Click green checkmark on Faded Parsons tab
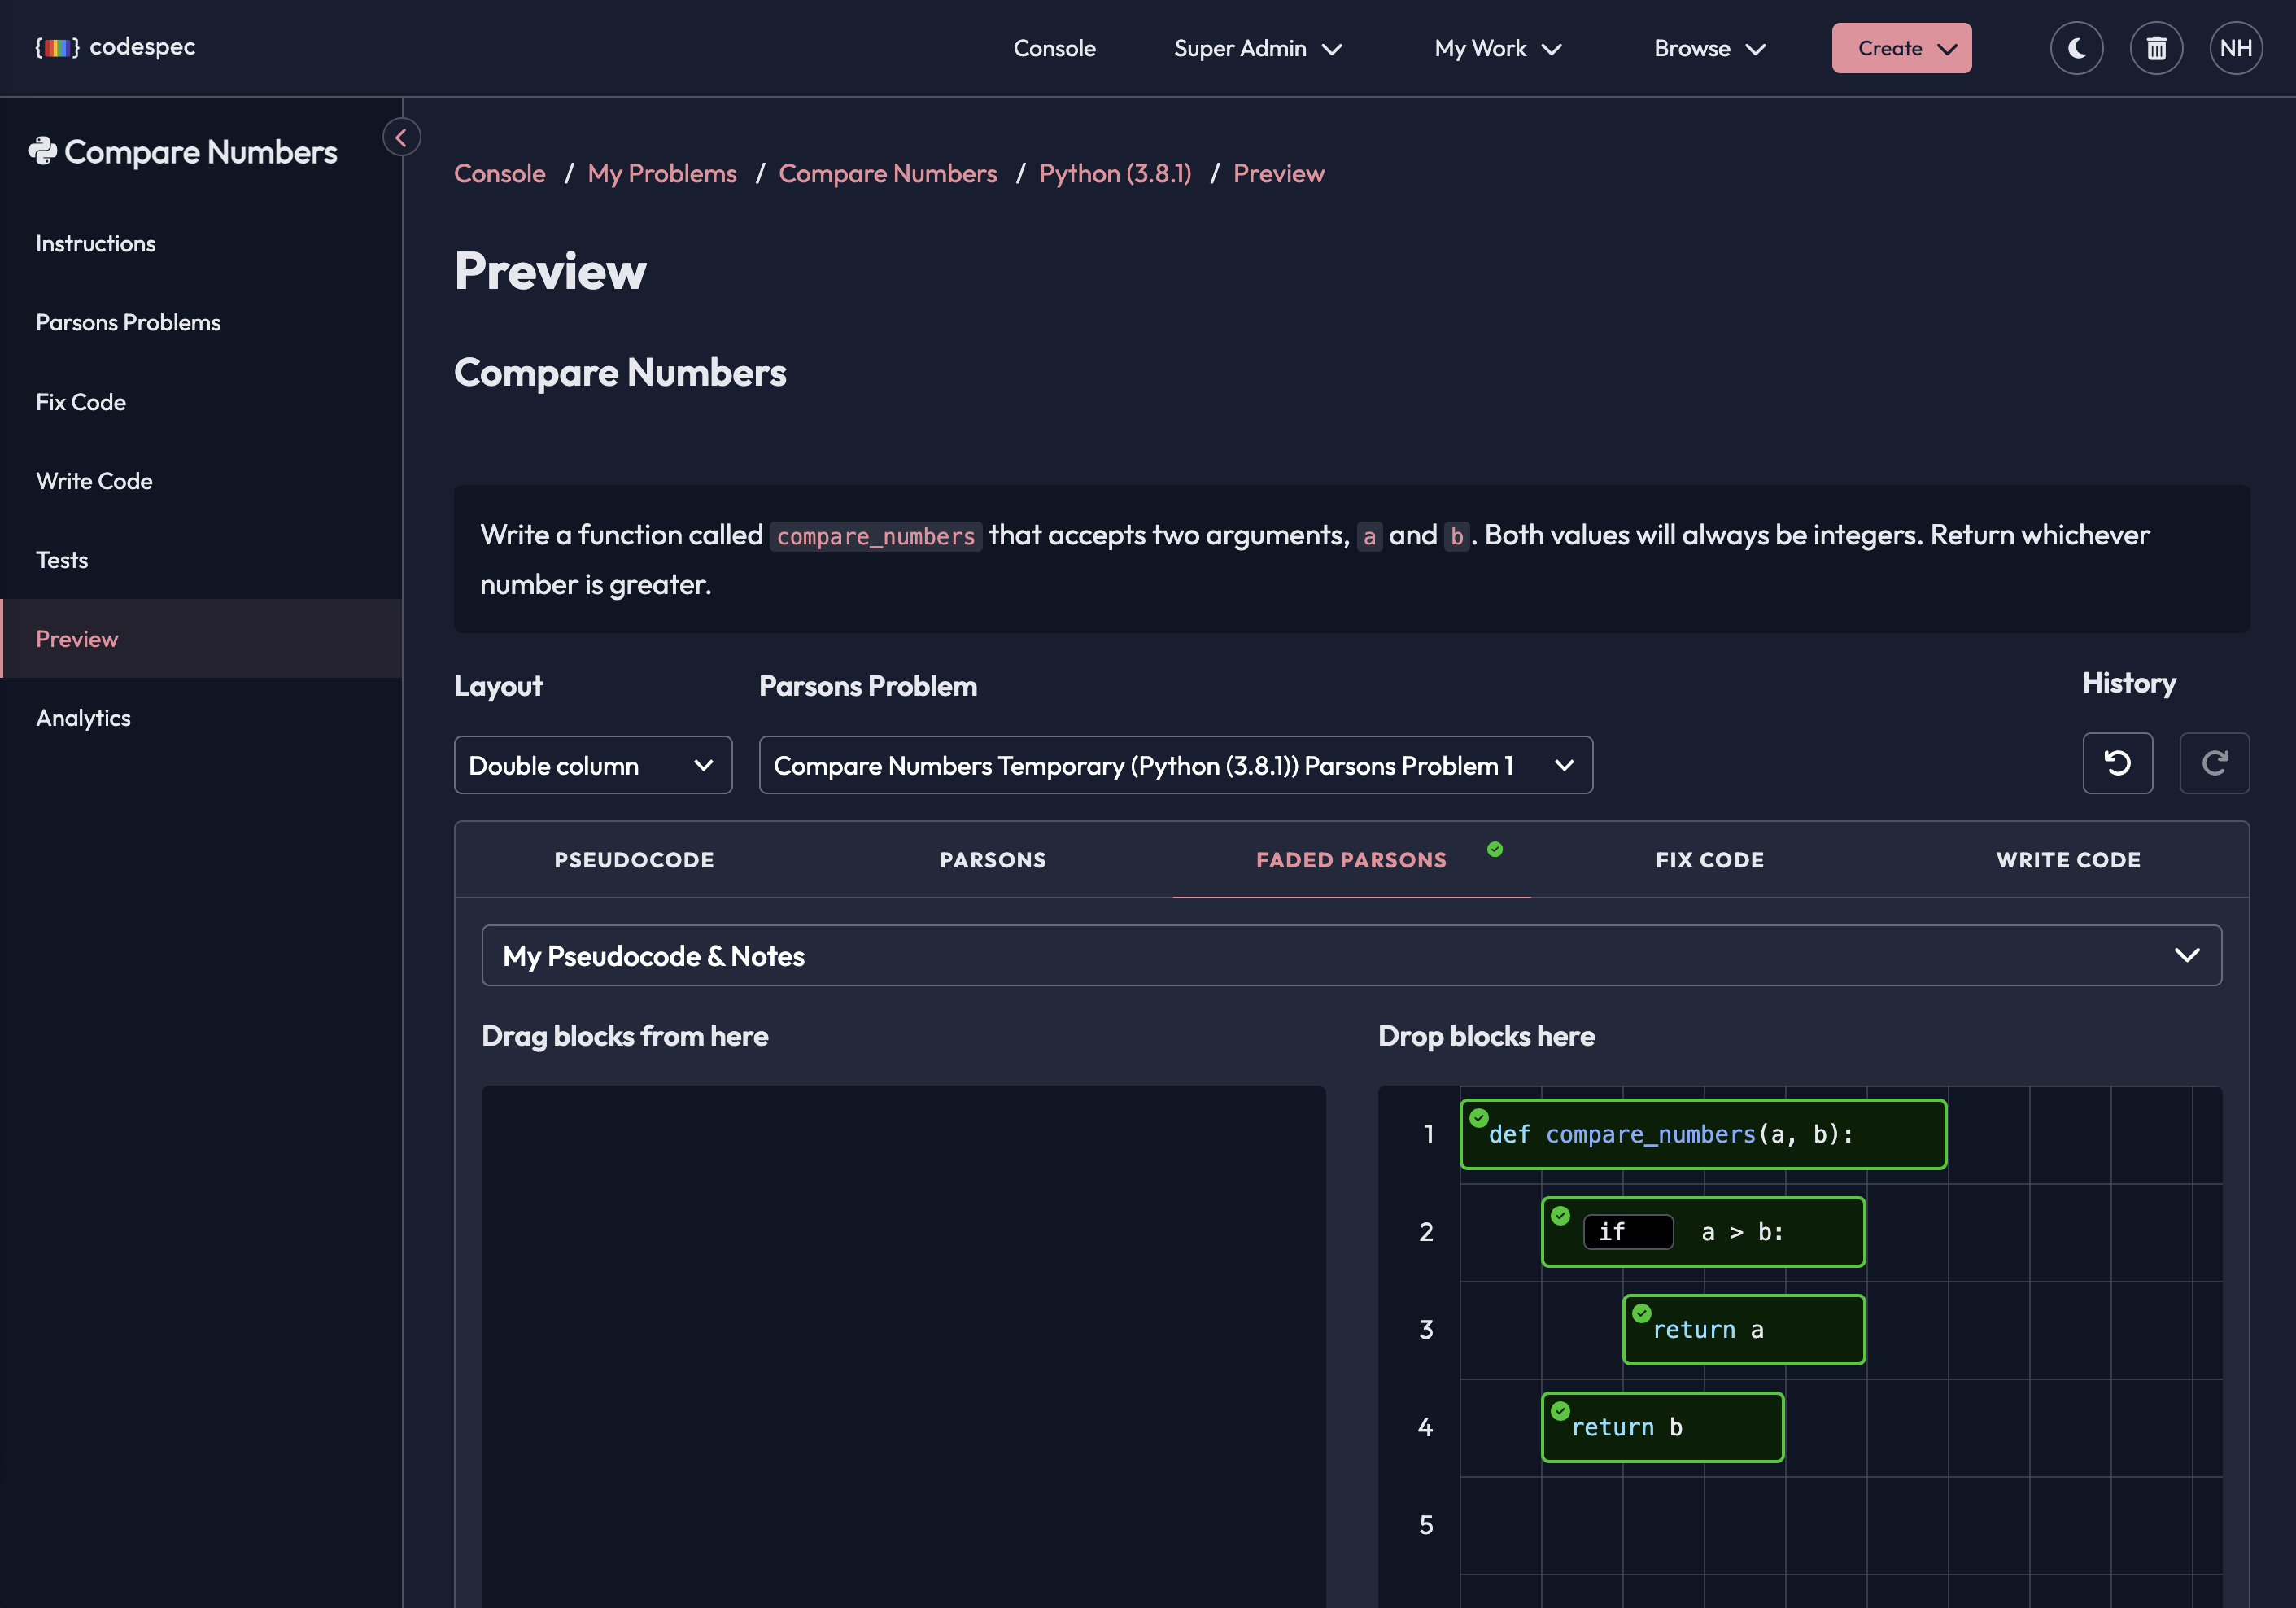 click(x=1494, y=849)
